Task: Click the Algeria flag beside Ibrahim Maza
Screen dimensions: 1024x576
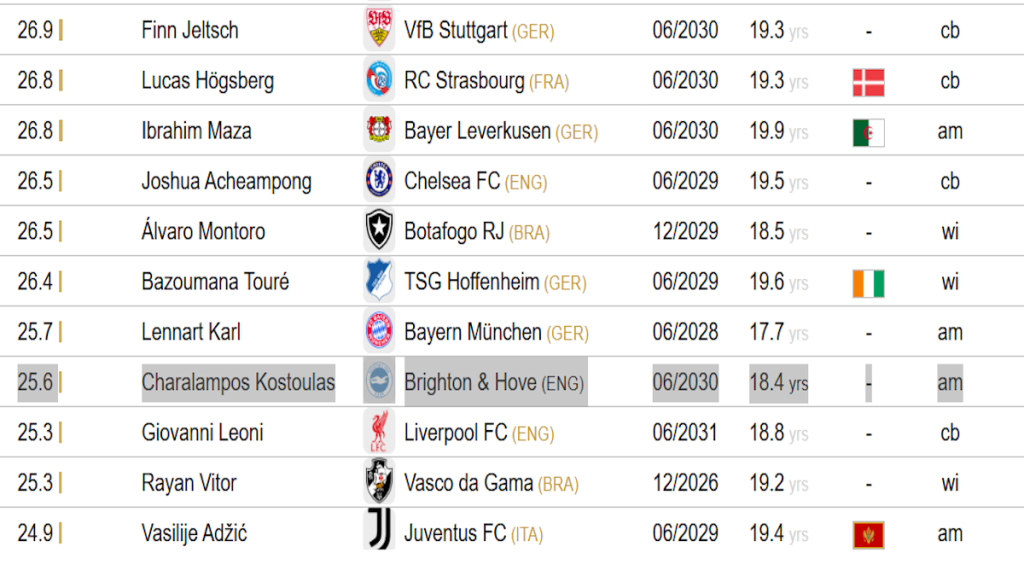Action: (x=868, y=132)
